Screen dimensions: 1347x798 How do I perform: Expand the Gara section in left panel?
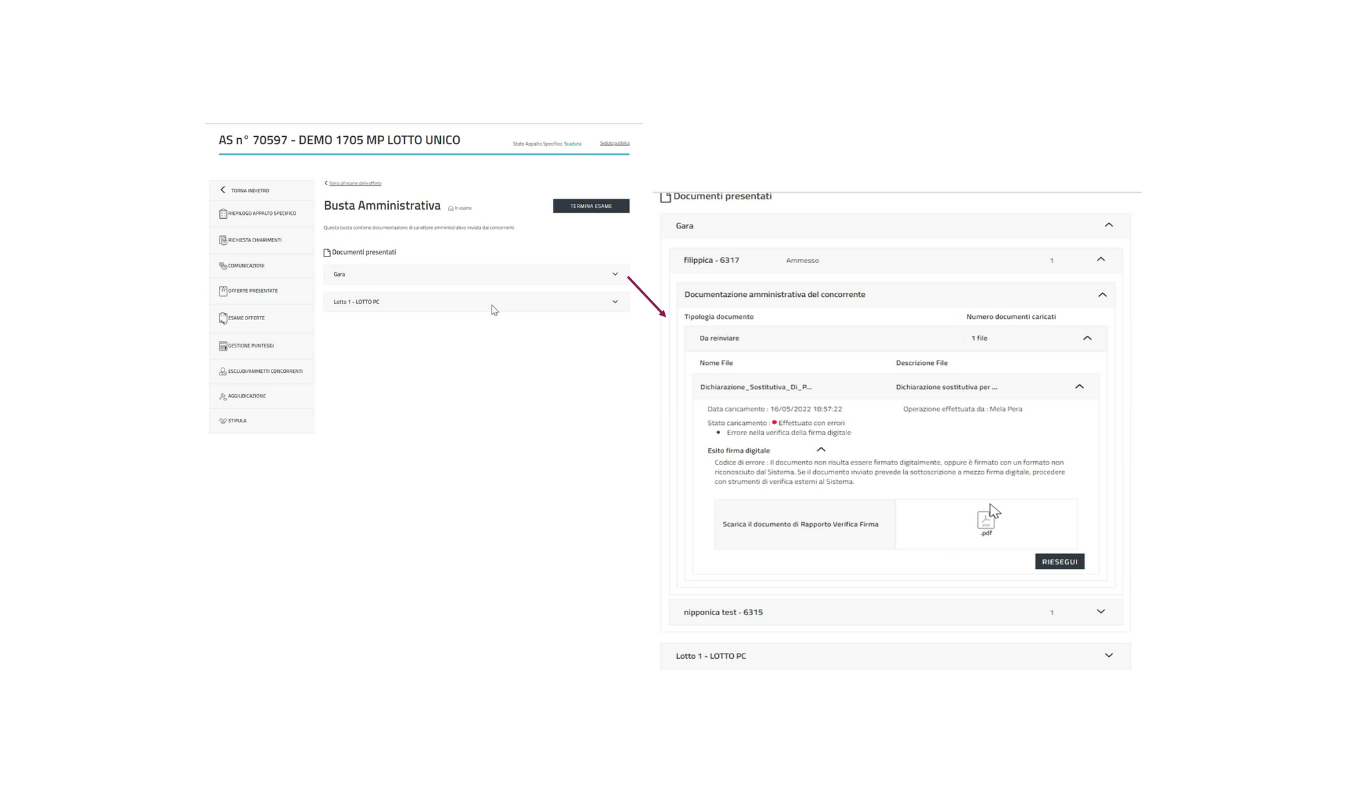[x=615, y=274]
